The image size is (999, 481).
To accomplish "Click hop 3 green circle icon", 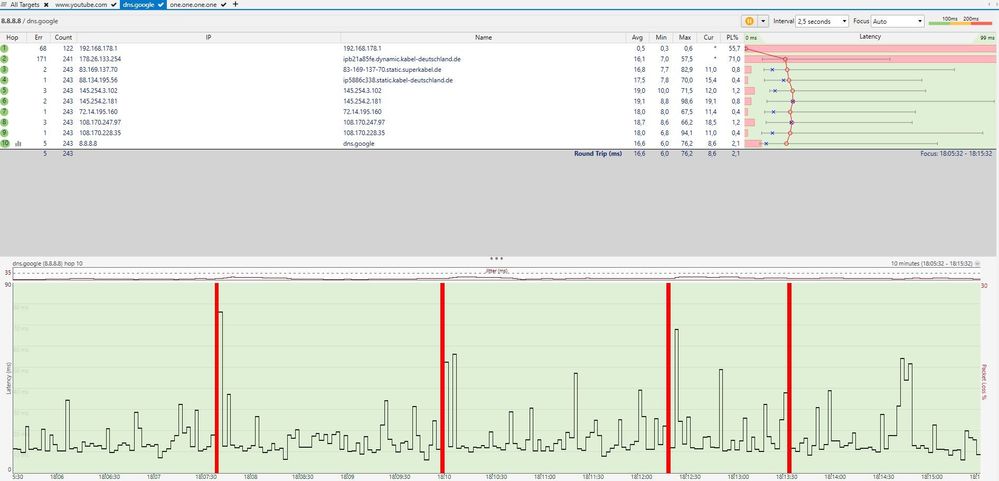I will point(4,69).
